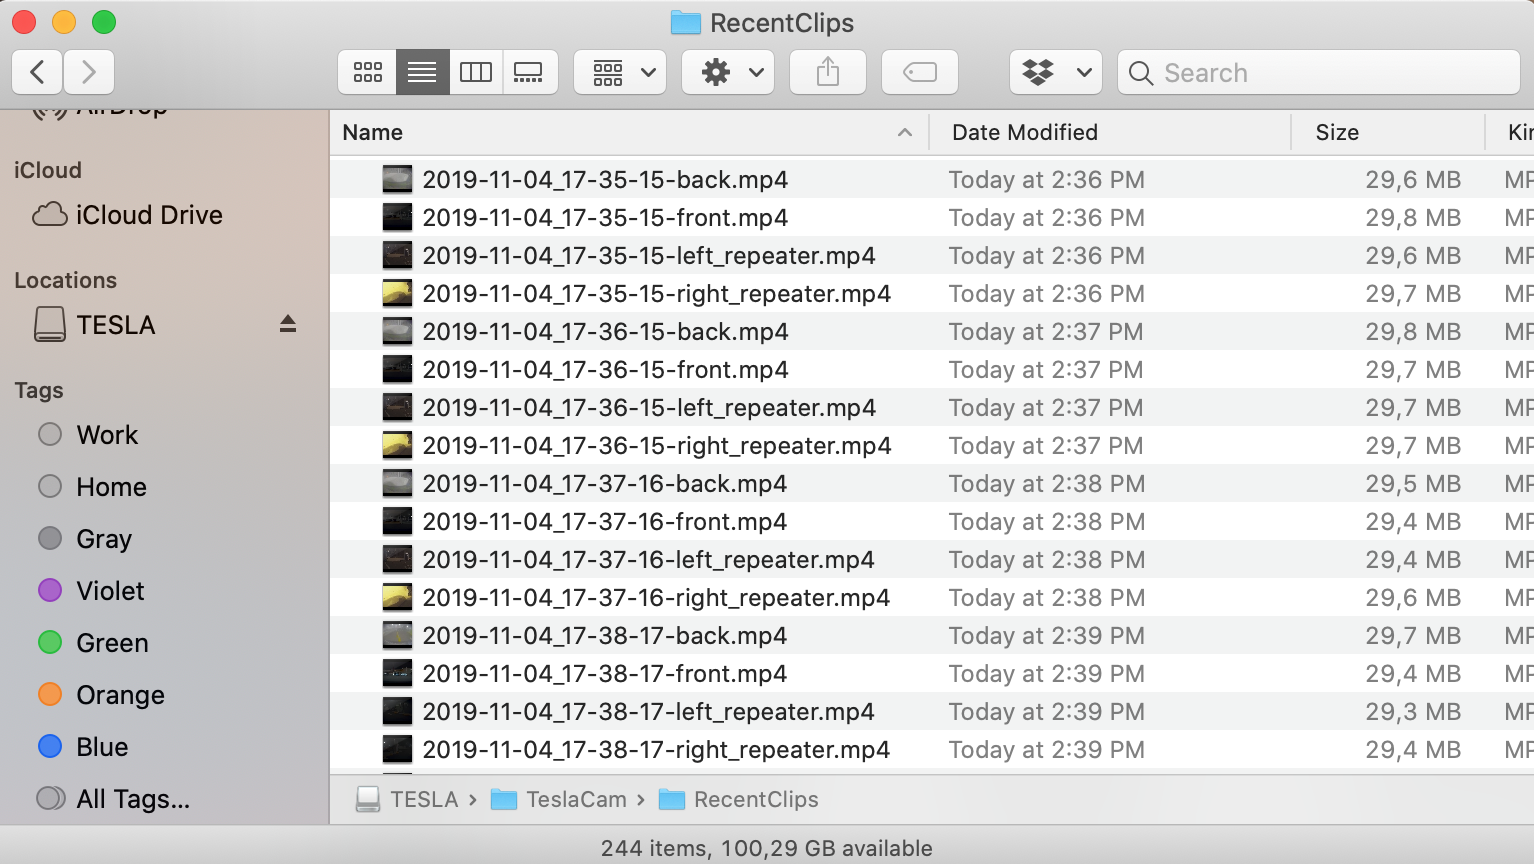1534x864 pixels.
Task: Click TESLA in the path bar
Action: [407, 800]
